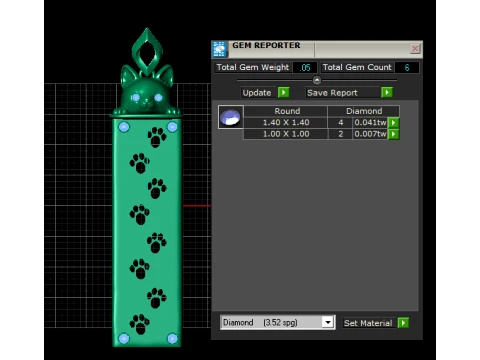The image size is (480, 360).
Task: Click the Save Report button label
Action: click(343, 93)
